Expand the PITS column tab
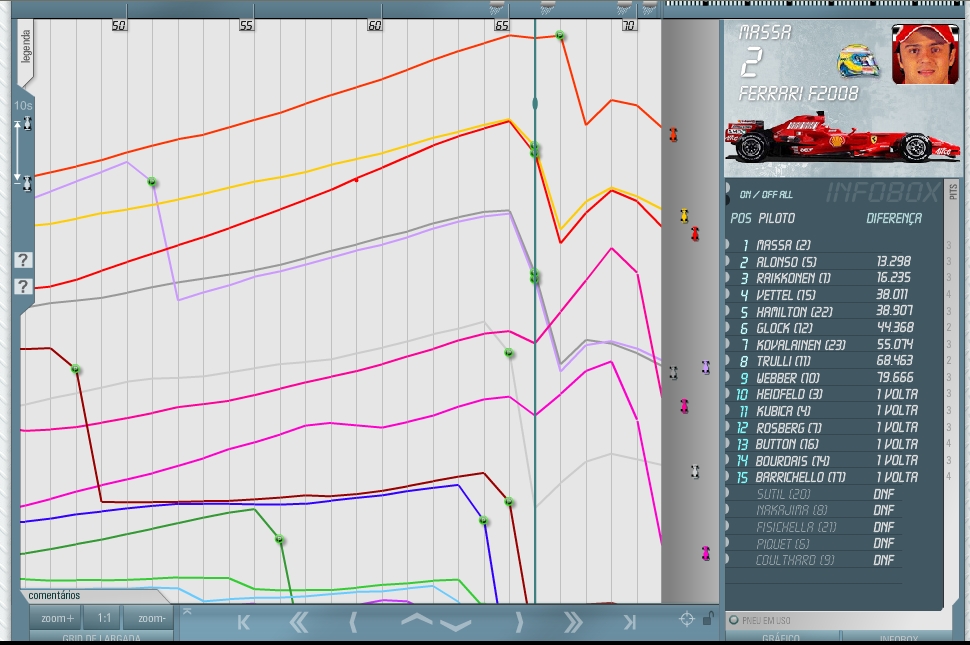 point(952,191)
